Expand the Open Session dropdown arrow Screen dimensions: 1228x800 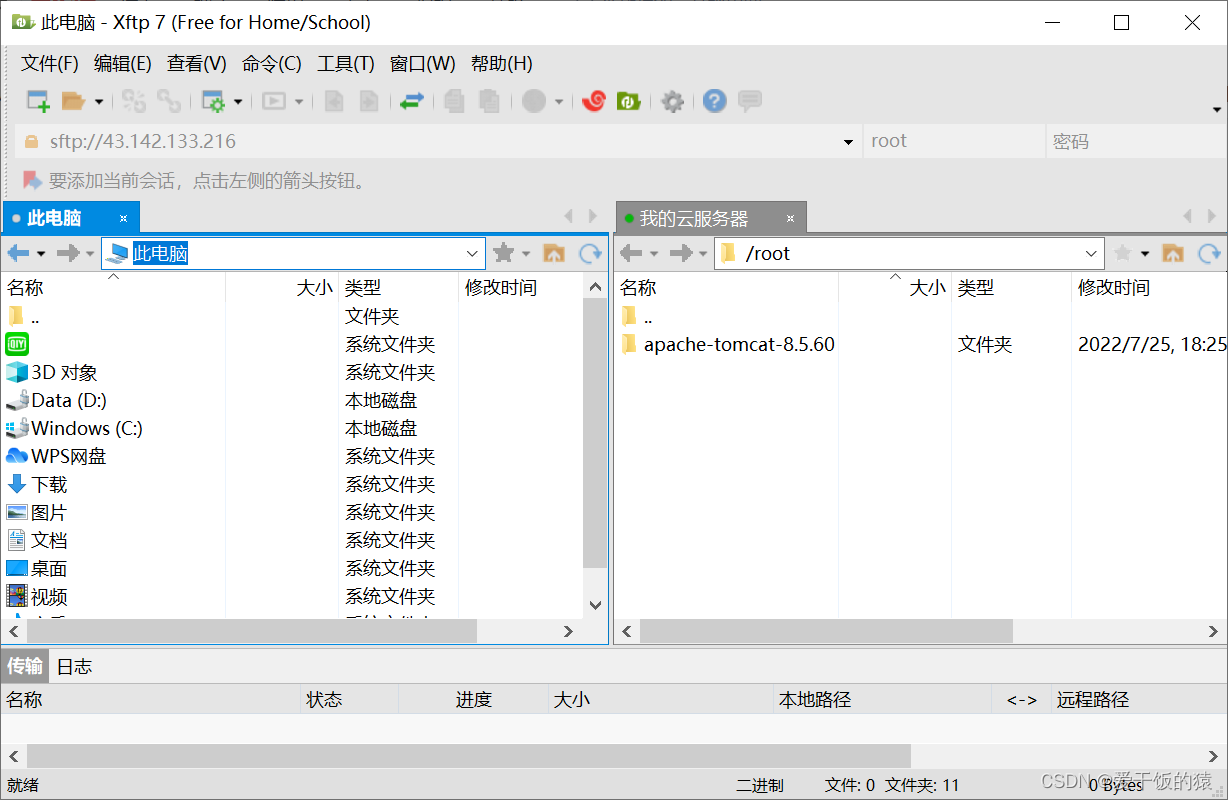coord(98,101)
